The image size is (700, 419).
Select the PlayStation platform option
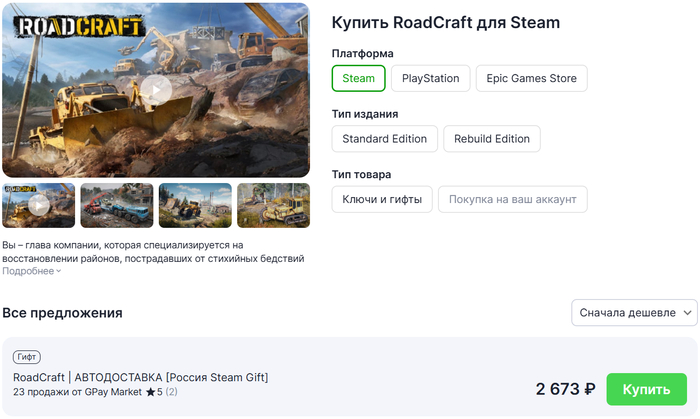click(430, 78)
